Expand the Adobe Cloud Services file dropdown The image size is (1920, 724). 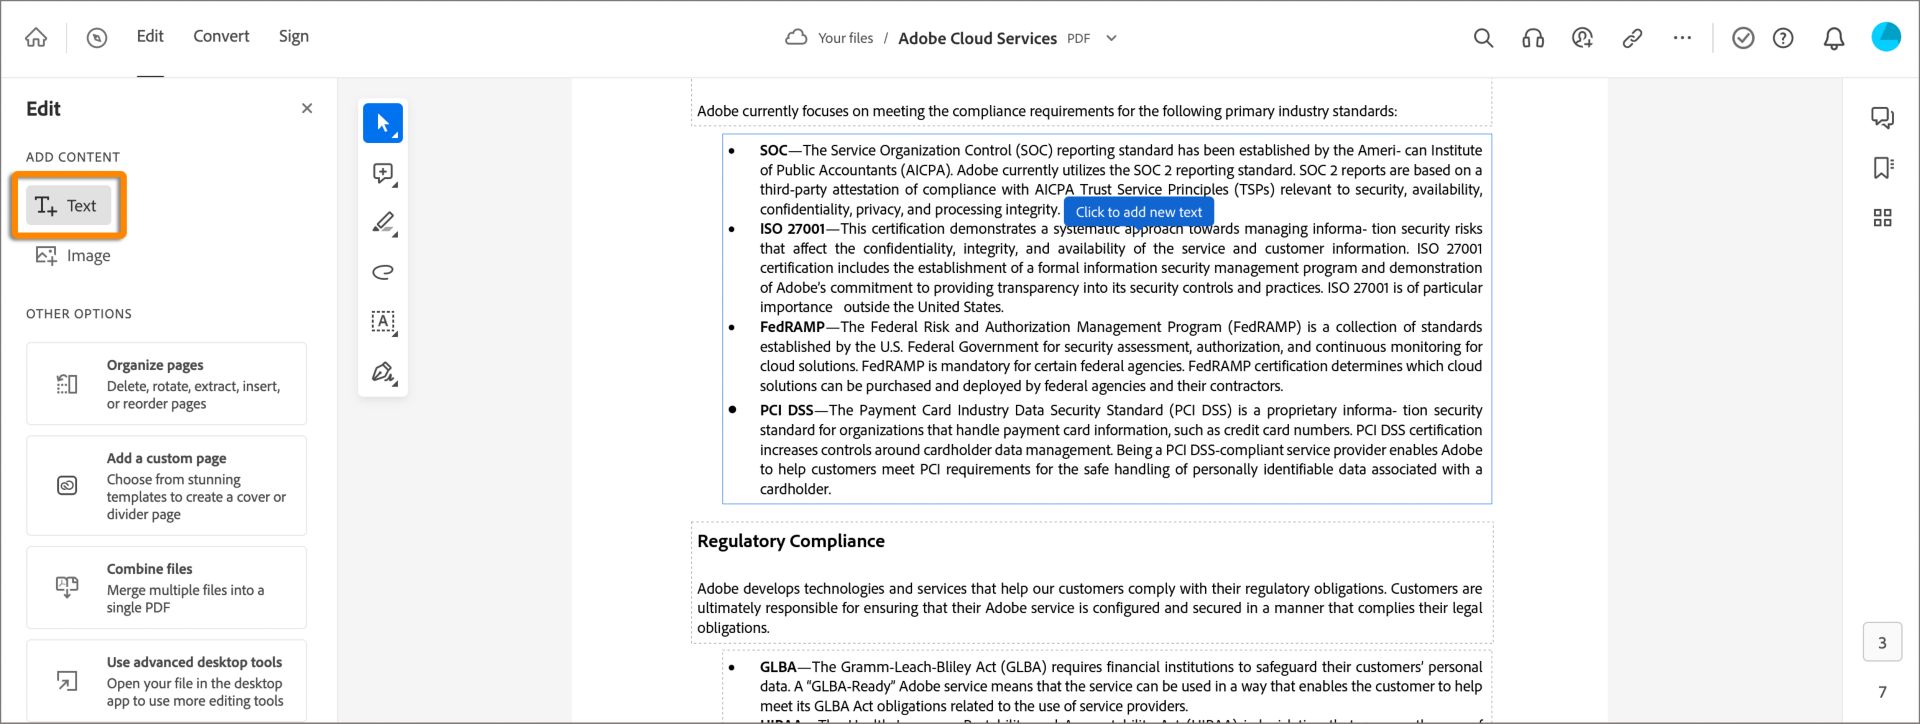[1111, 38]
